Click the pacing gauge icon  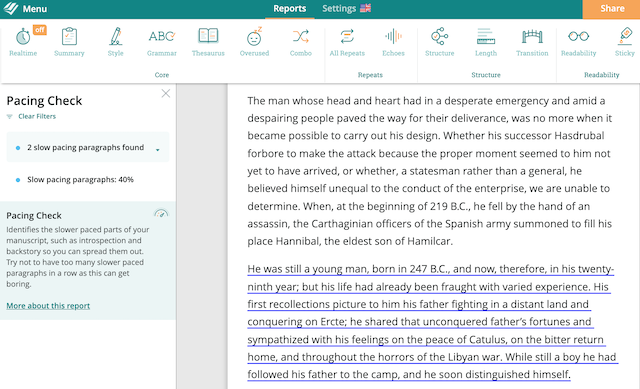click(161, 213)
